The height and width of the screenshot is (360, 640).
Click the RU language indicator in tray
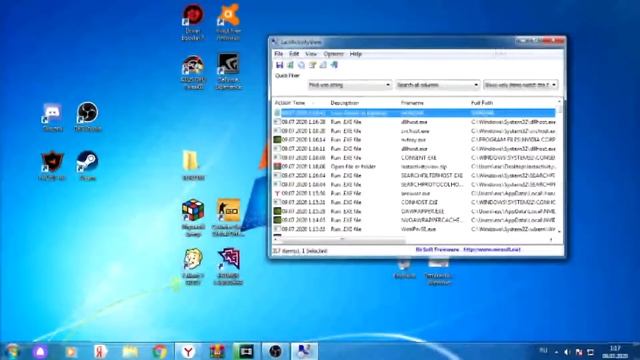pyautogui.click(x=543, y=351)
